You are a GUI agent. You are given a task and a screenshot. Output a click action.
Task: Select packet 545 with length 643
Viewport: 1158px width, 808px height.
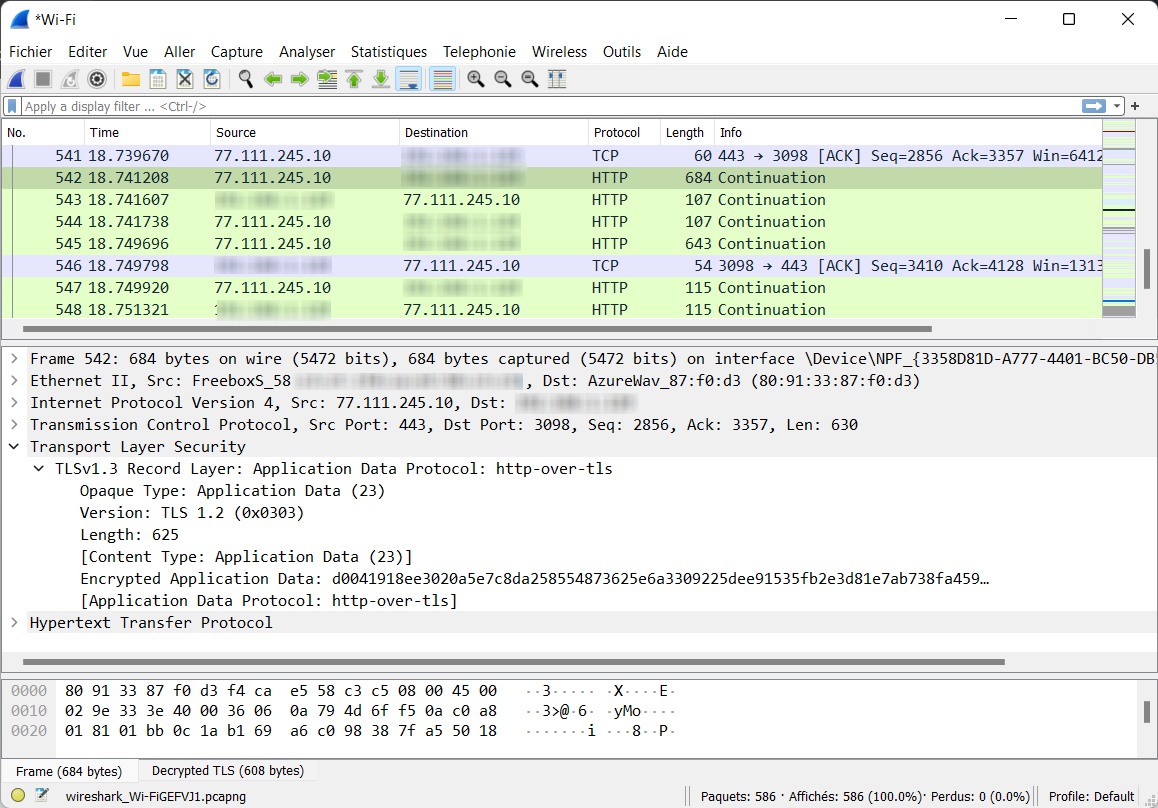coord(552,244)
